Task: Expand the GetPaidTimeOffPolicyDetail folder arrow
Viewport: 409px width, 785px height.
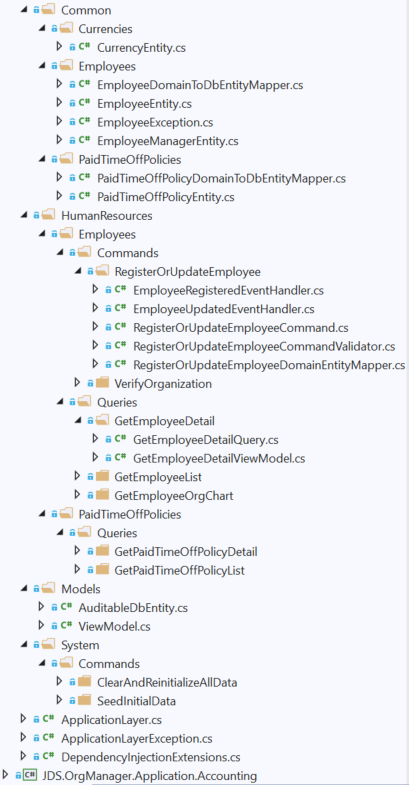Action: pos(78,552)
